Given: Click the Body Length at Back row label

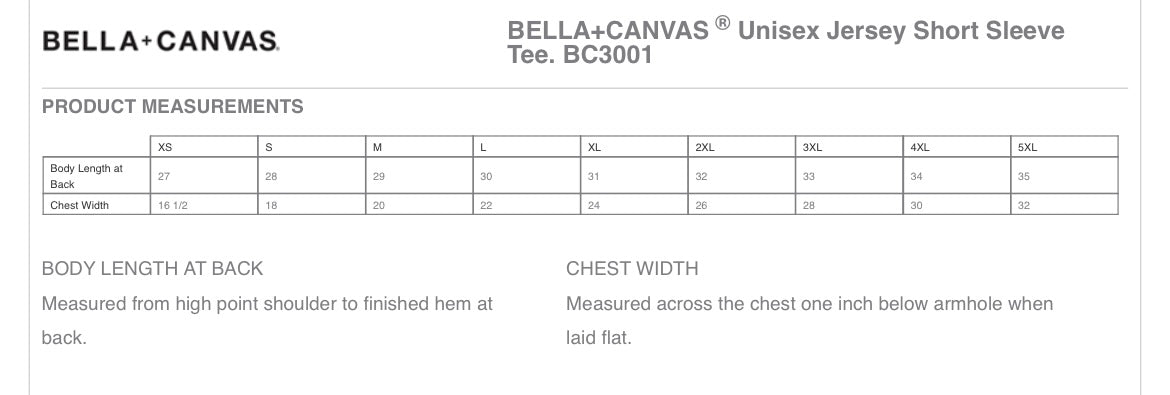Looking at the screenshot, I should point(86,176).
